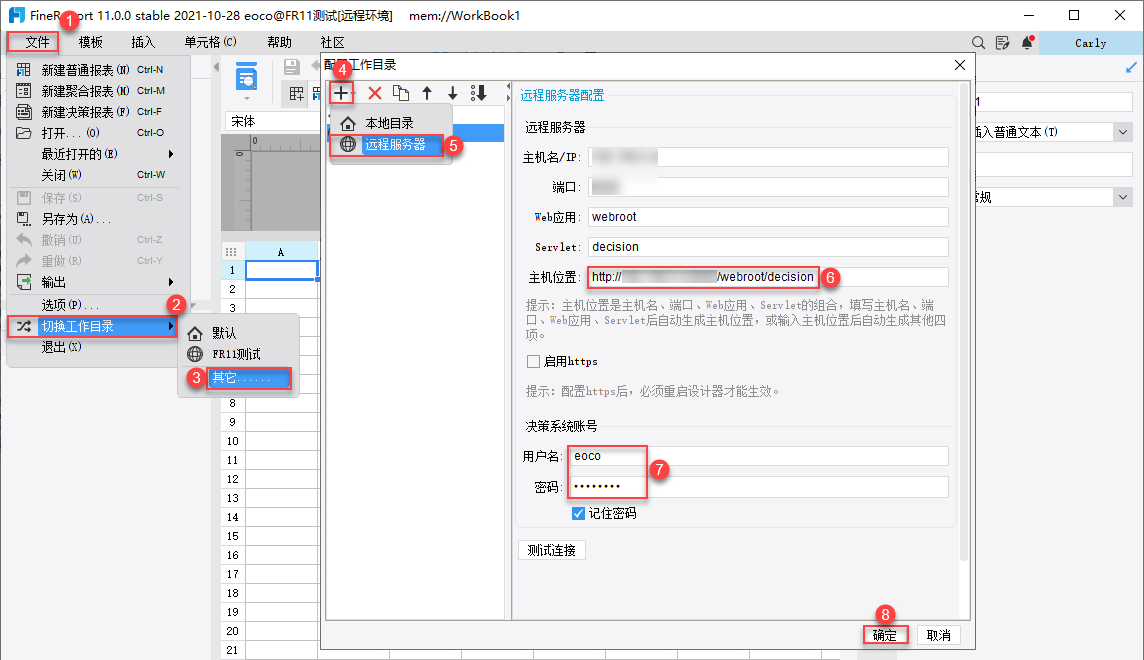Expand 切换工作目录 submenu
The image size is (1144, 660).
[x=93, y=326]
